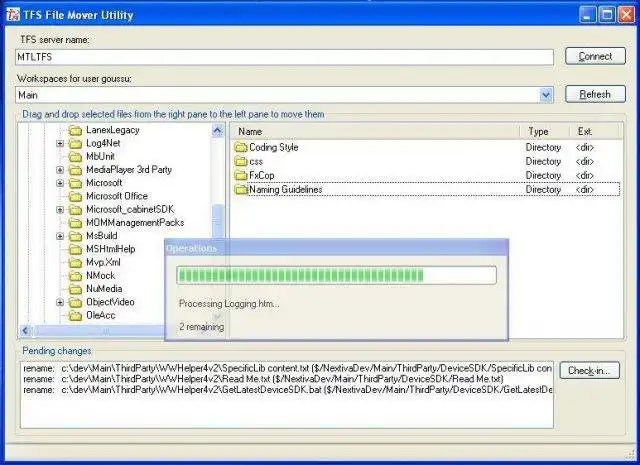Click the Refresh button
The image size is (640, 465).
click(595, 94)
